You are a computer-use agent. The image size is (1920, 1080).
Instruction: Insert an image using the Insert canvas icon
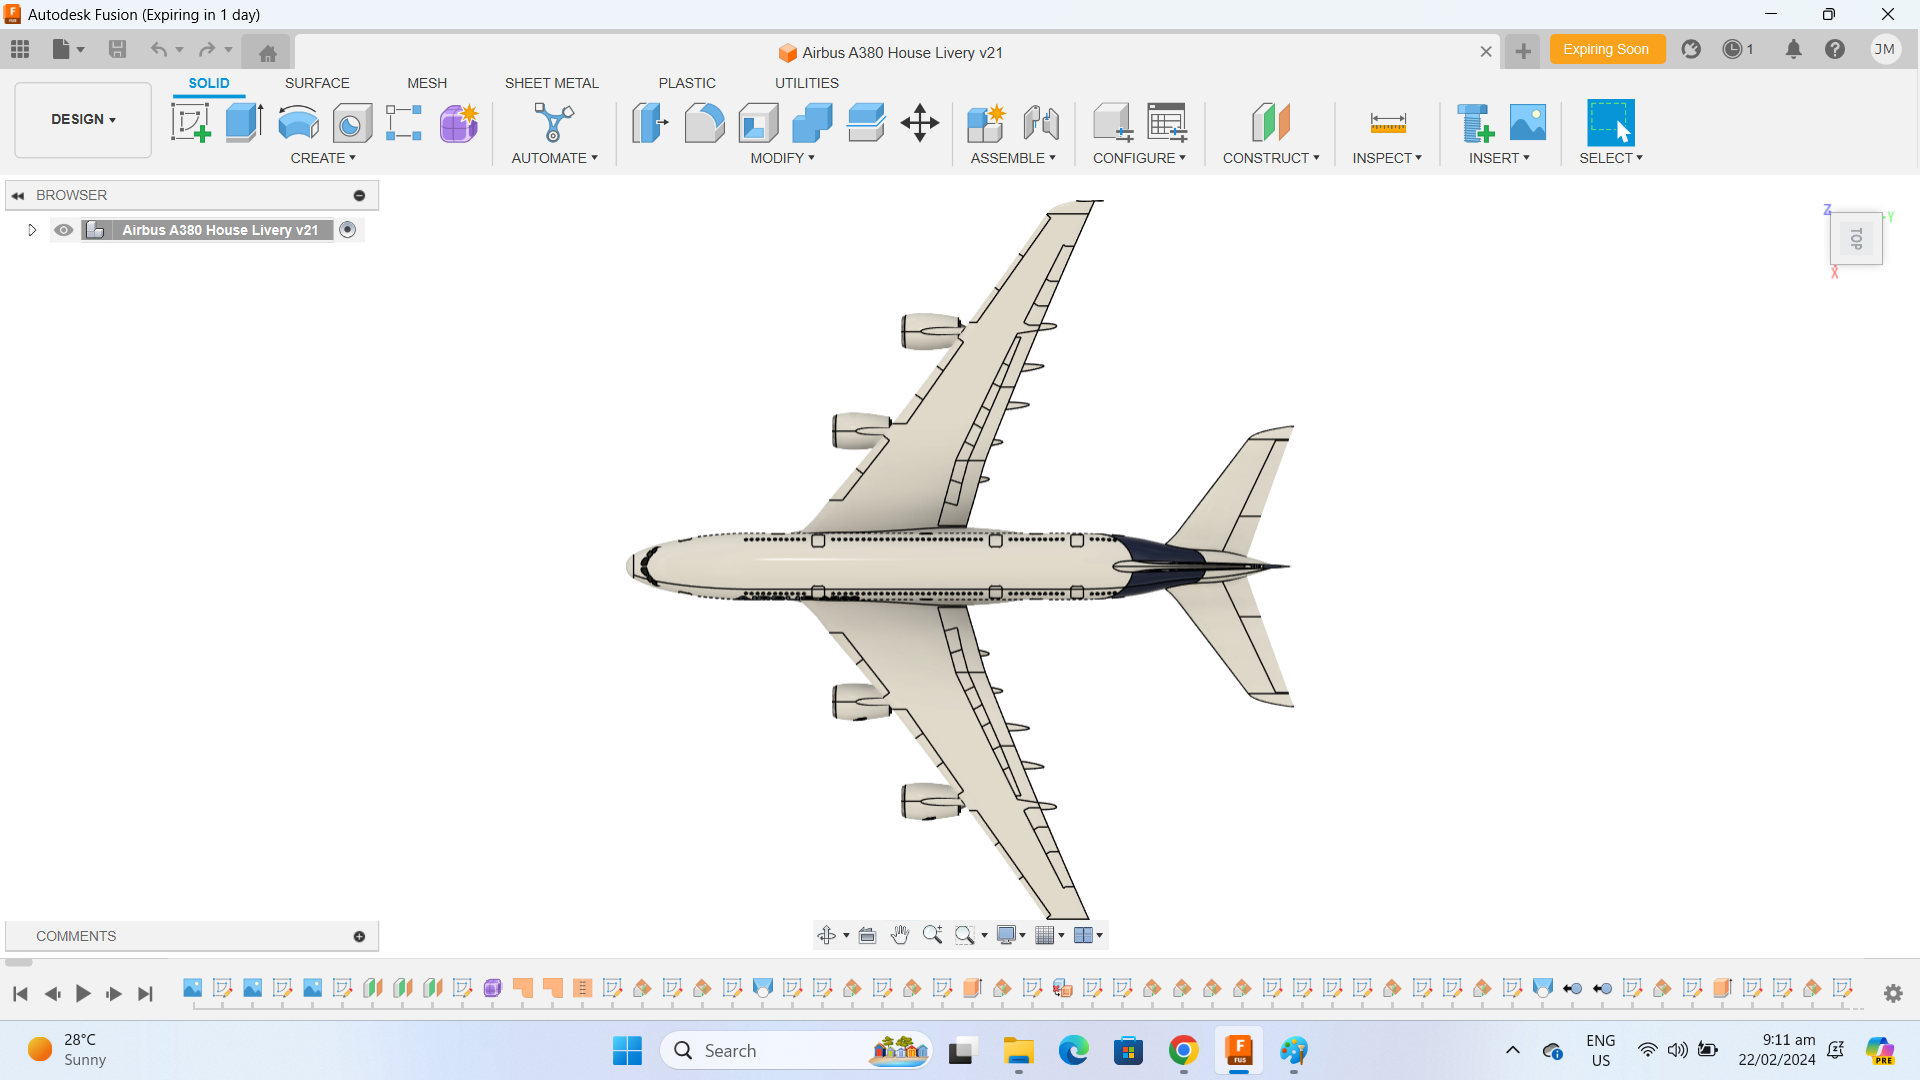tap(1527, 122)
